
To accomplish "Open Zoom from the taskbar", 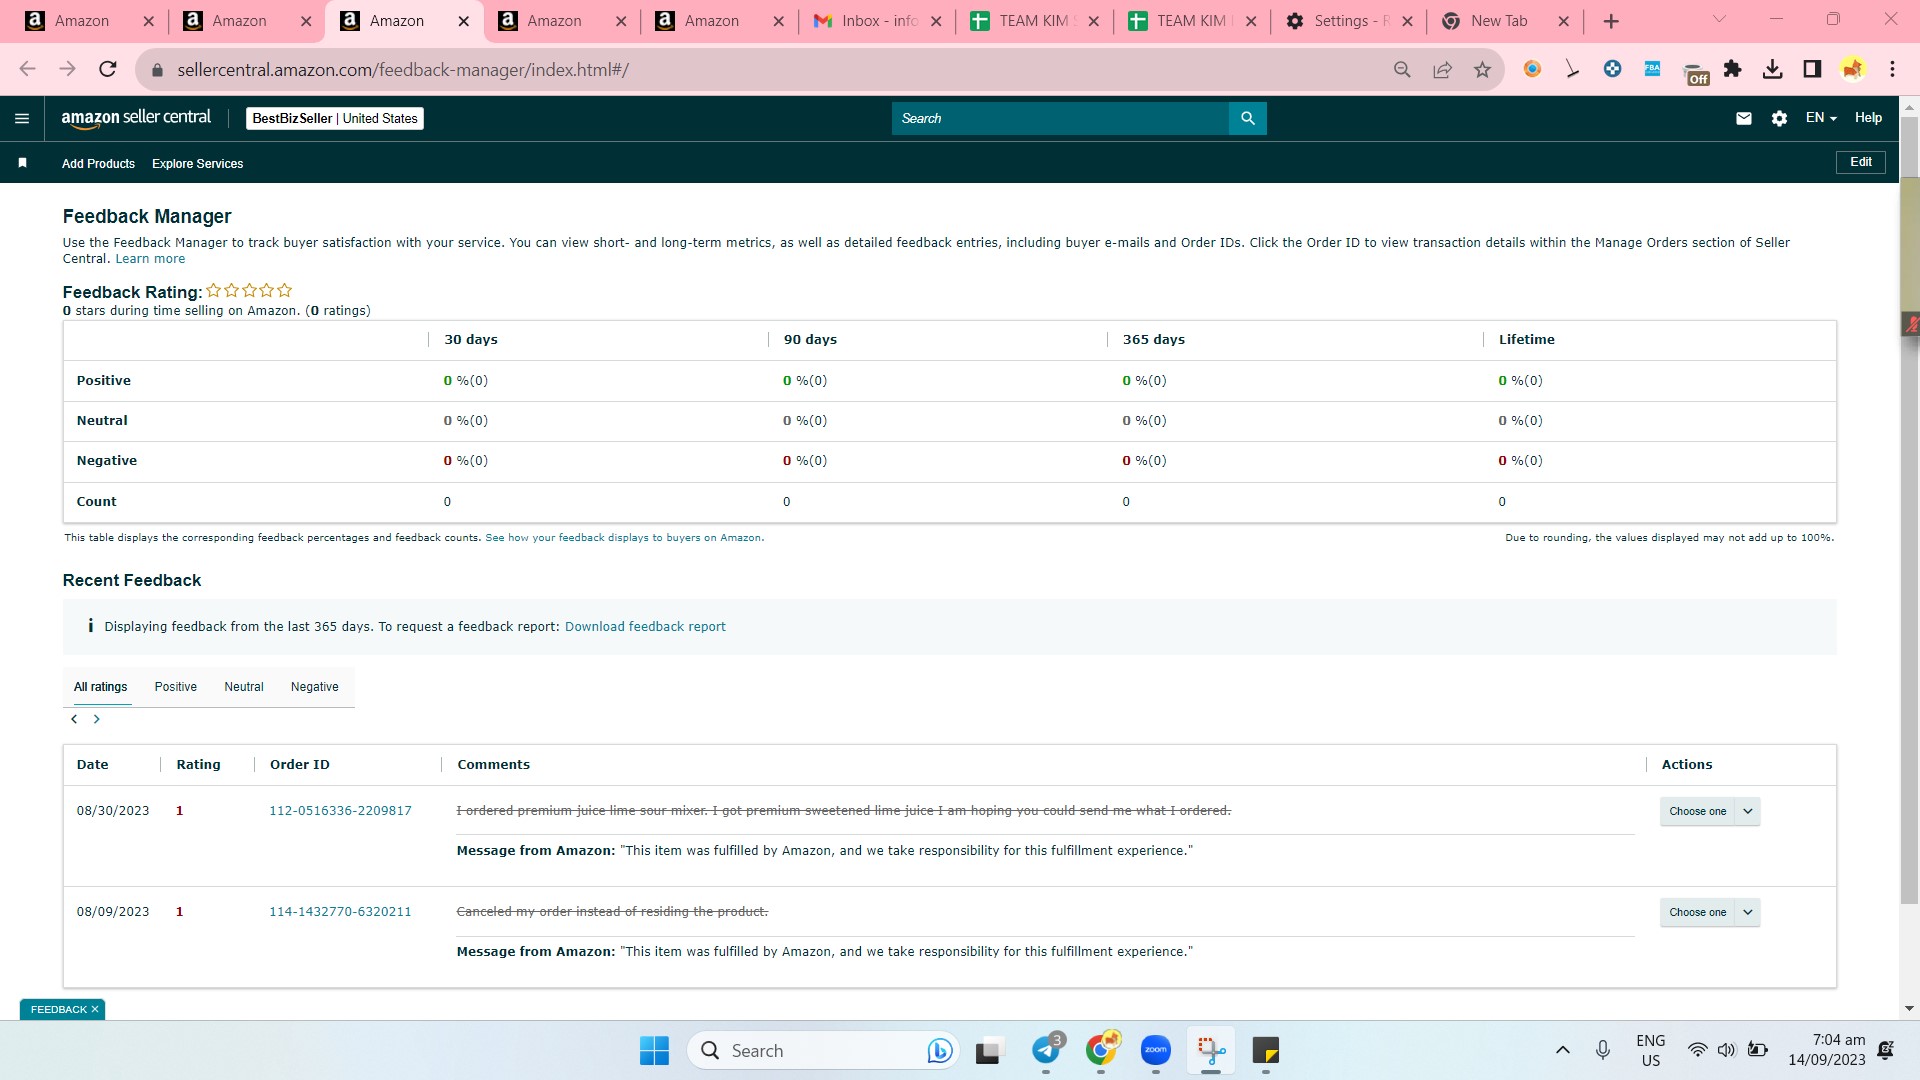I will pyautogui.click(x=1156, y=1050).
